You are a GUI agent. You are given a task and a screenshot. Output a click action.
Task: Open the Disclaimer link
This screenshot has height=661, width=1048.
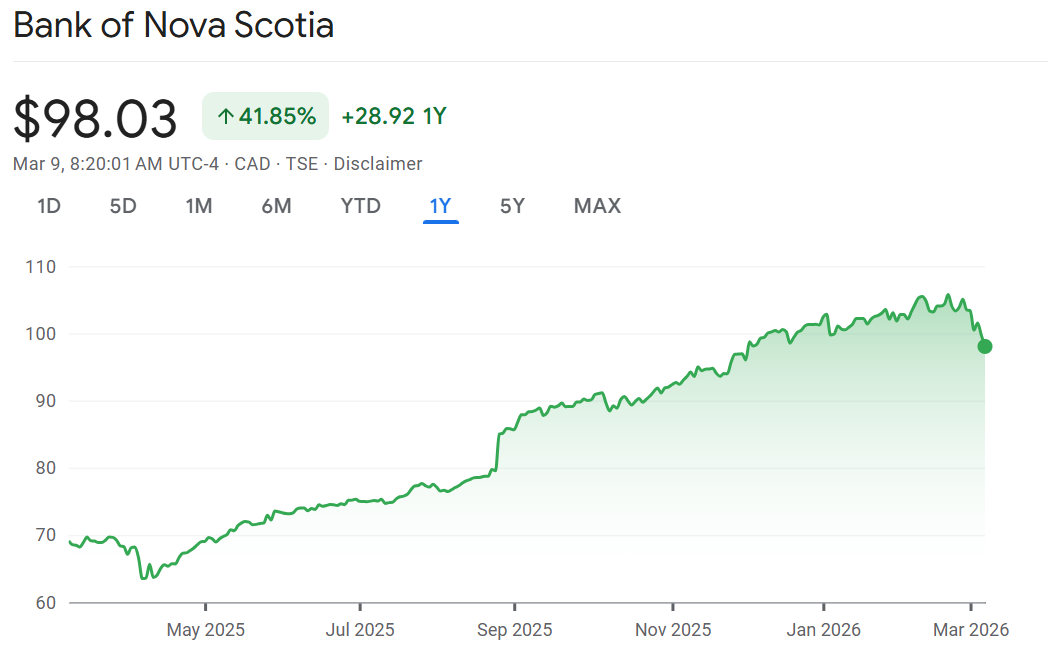(378, 164)
